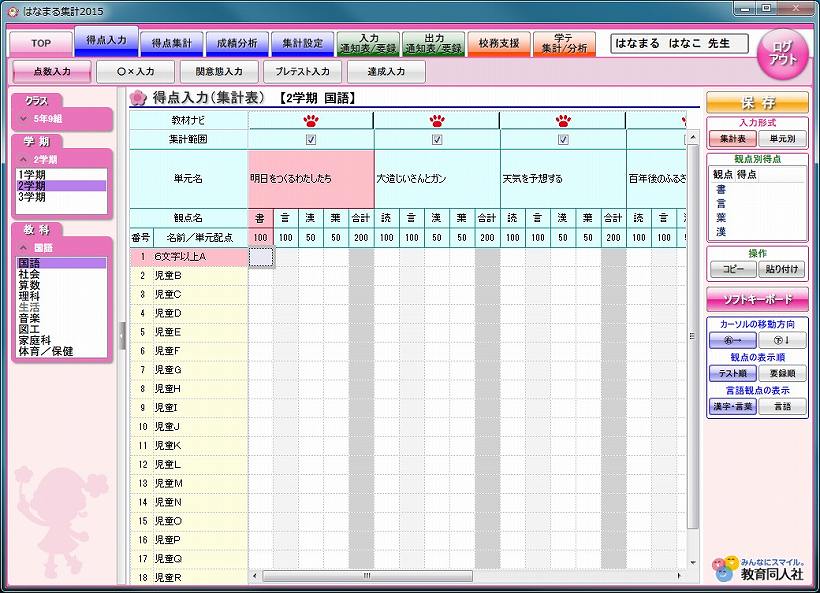Click the right arrow of horizontal scrollbar
Viewport: 820px width, 593px height.
(x=679, y=576)
